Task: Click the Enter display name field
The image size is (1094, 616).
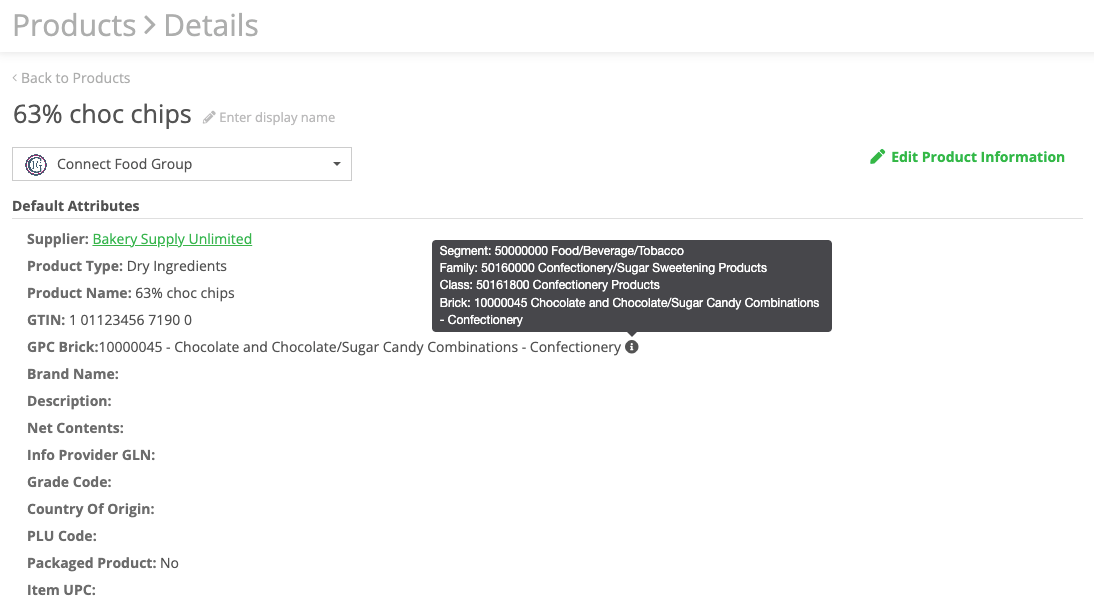Action: (277, 118)
